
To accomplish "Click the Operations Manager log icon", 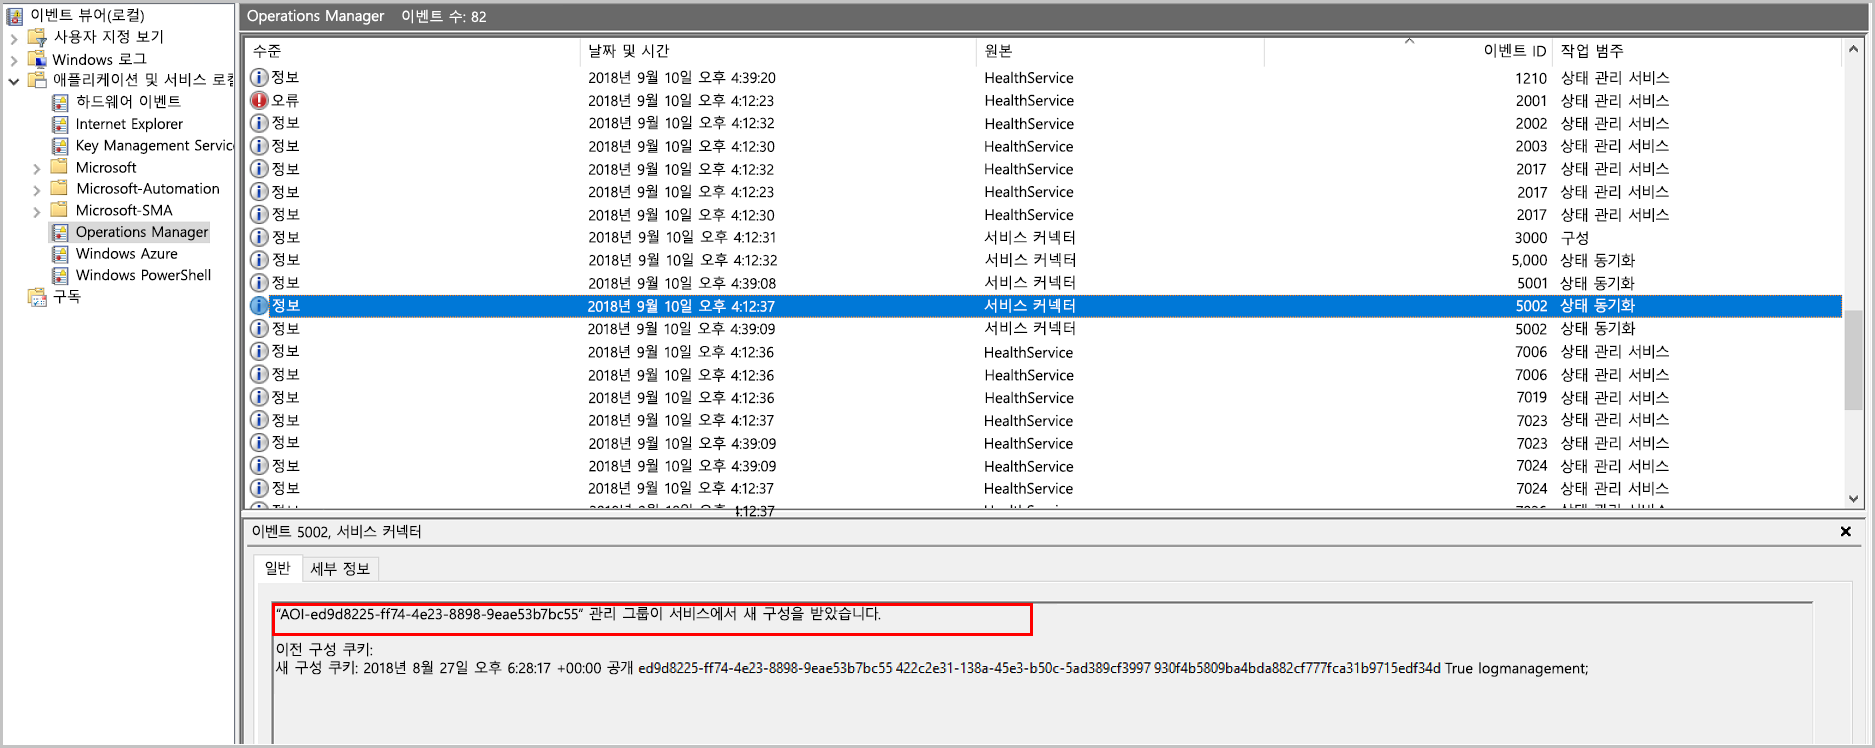I will (60, 232).
